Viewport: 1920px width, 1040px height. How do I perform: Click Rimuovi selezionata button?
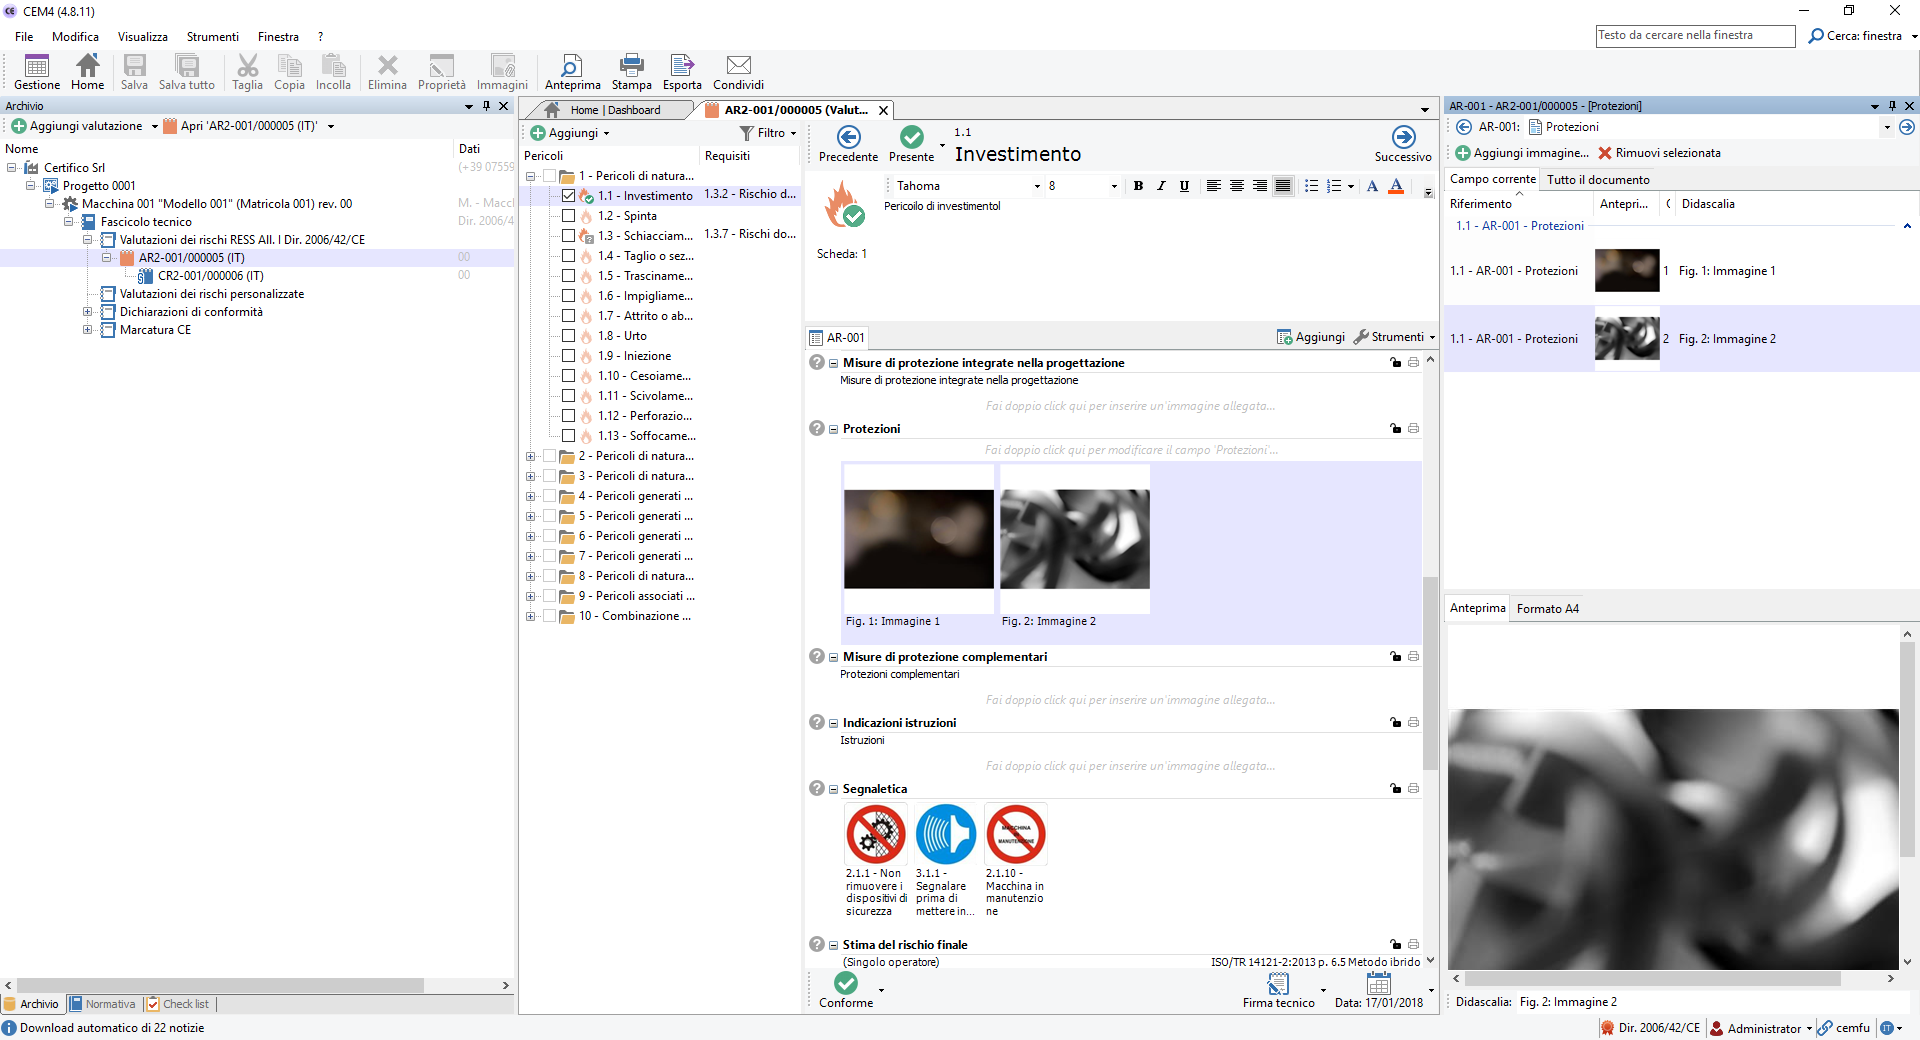click(1659, 153)
